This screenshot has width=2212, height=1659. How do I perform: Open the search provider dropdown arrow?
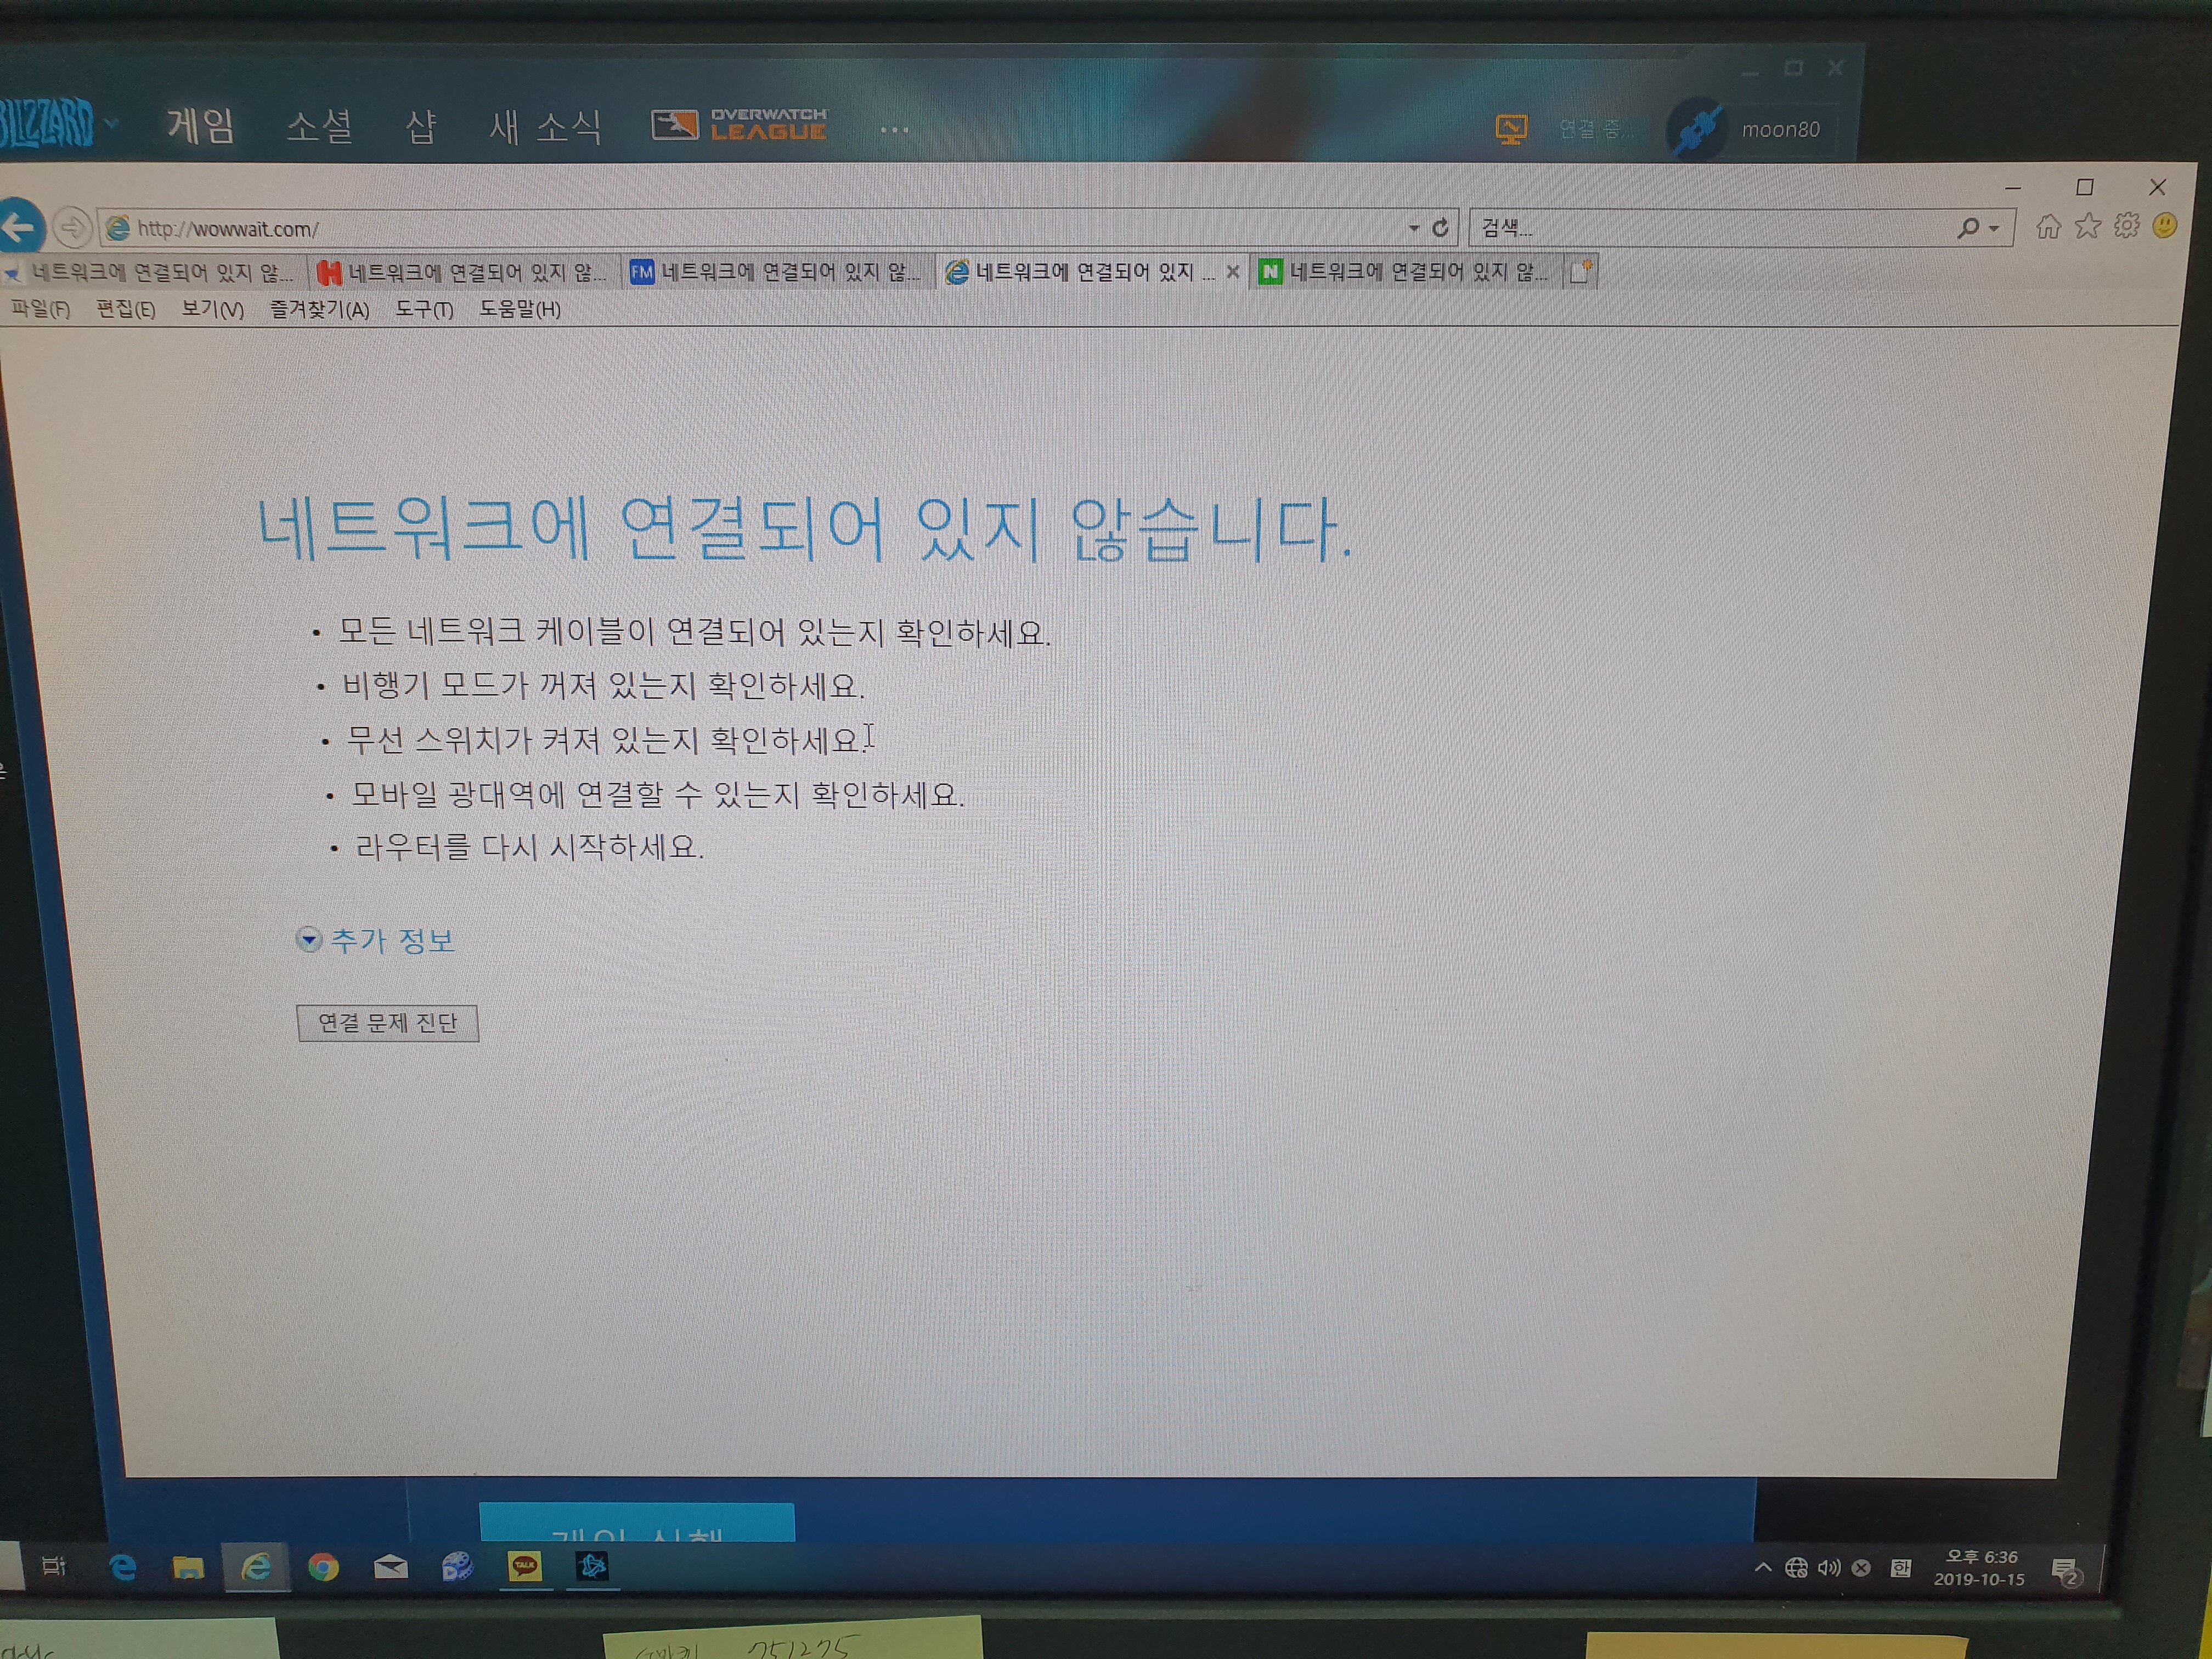(x=1994, y=228)
